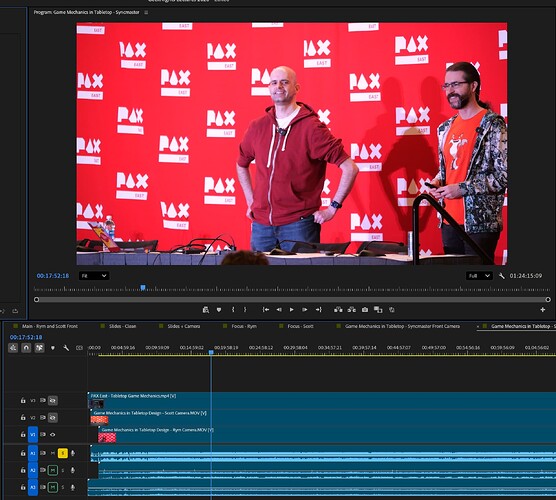Image resolution: width=556 pixels, height=500 pixels.
Task: Toggle lock on track A1
Action: click(x=23, y=453)
